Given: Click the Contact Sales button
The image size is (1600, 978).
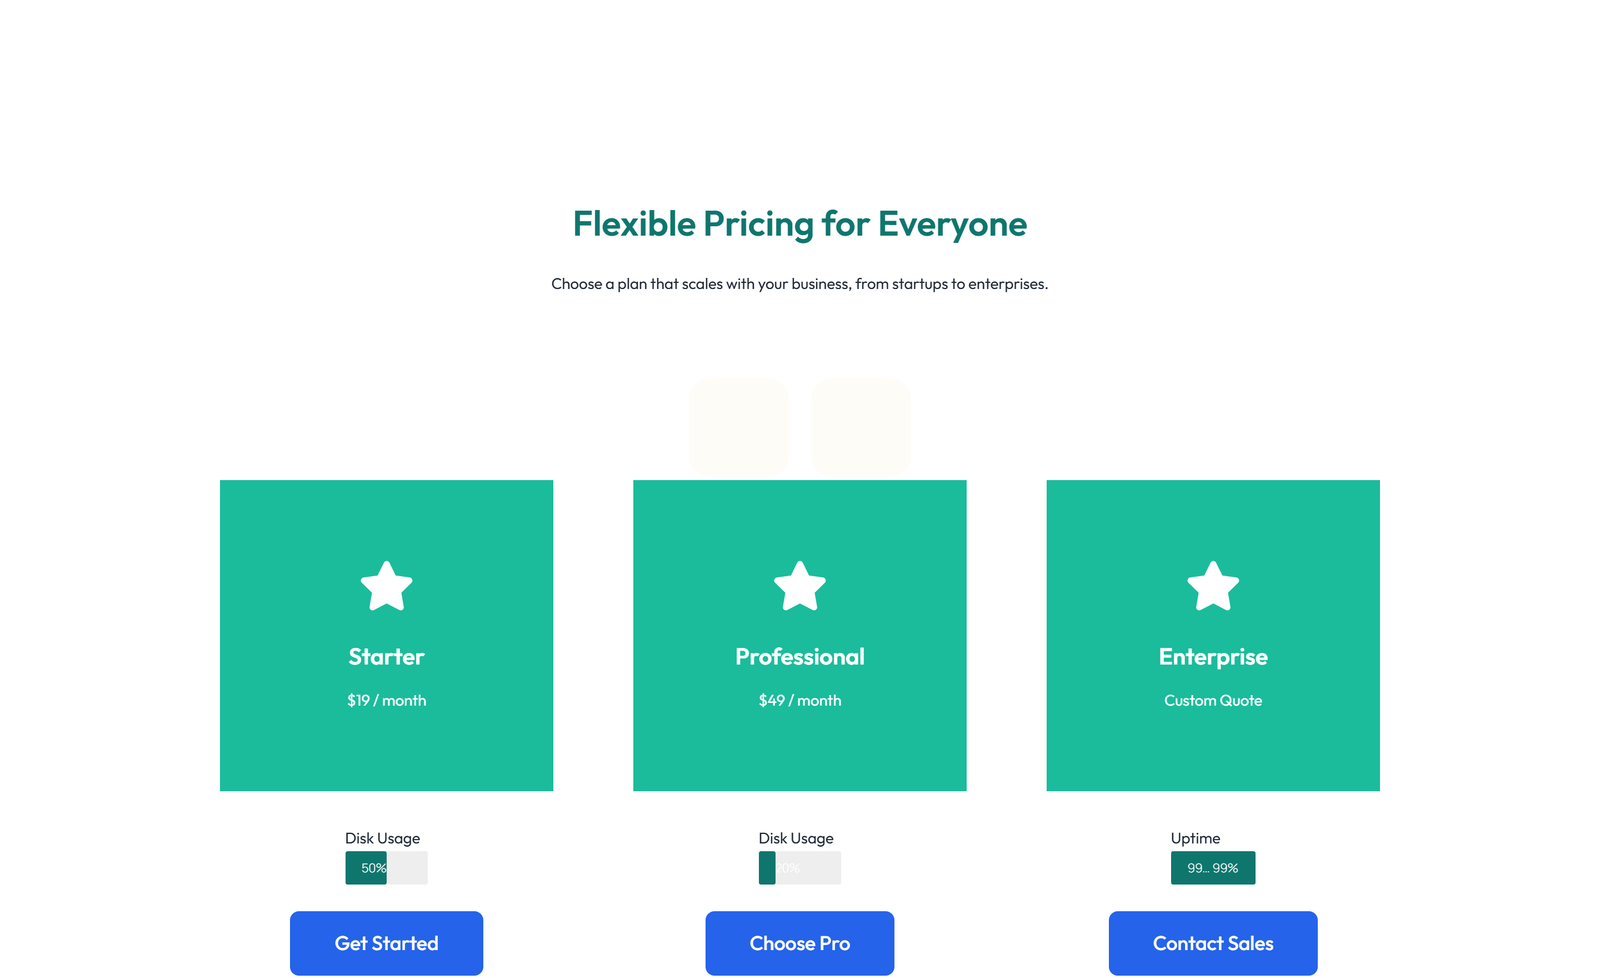Looking at the screenshot, I should pyautogui.click(x=1213, y=943).
